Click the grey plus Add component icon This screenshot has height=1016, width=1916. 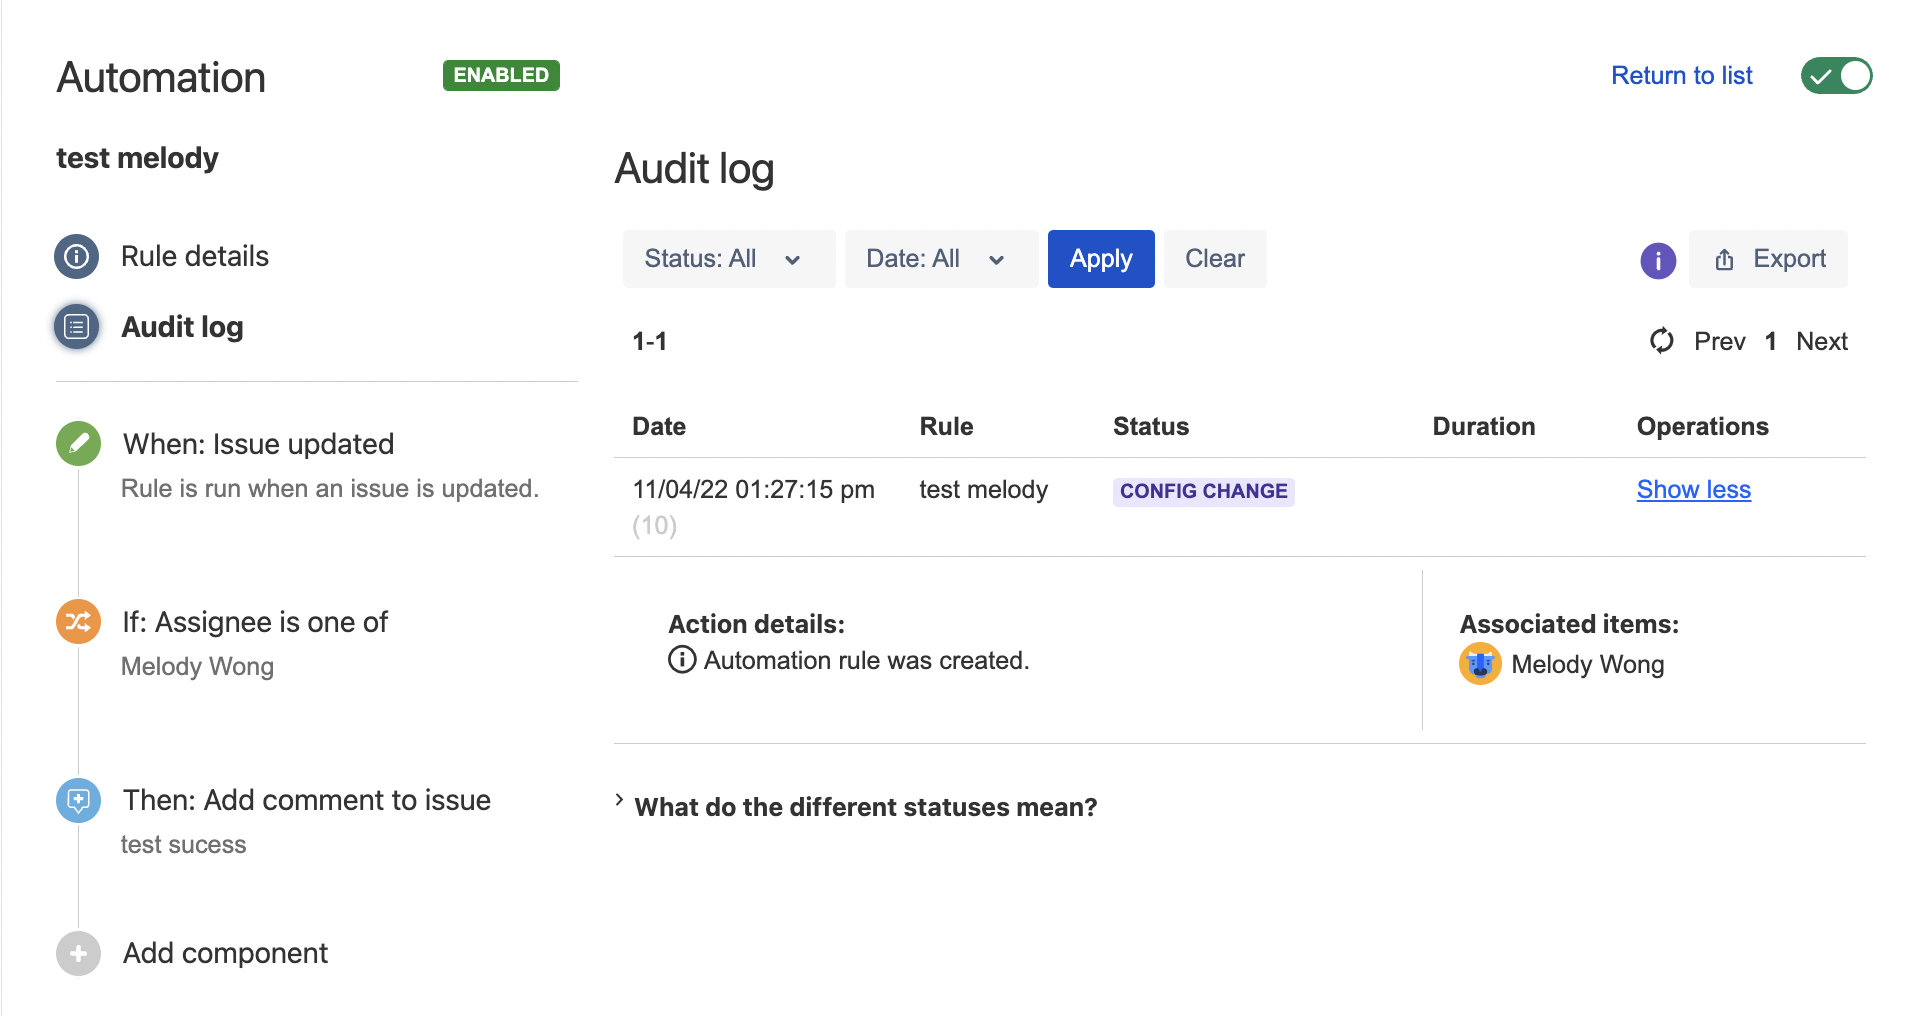tap(78, 953)
